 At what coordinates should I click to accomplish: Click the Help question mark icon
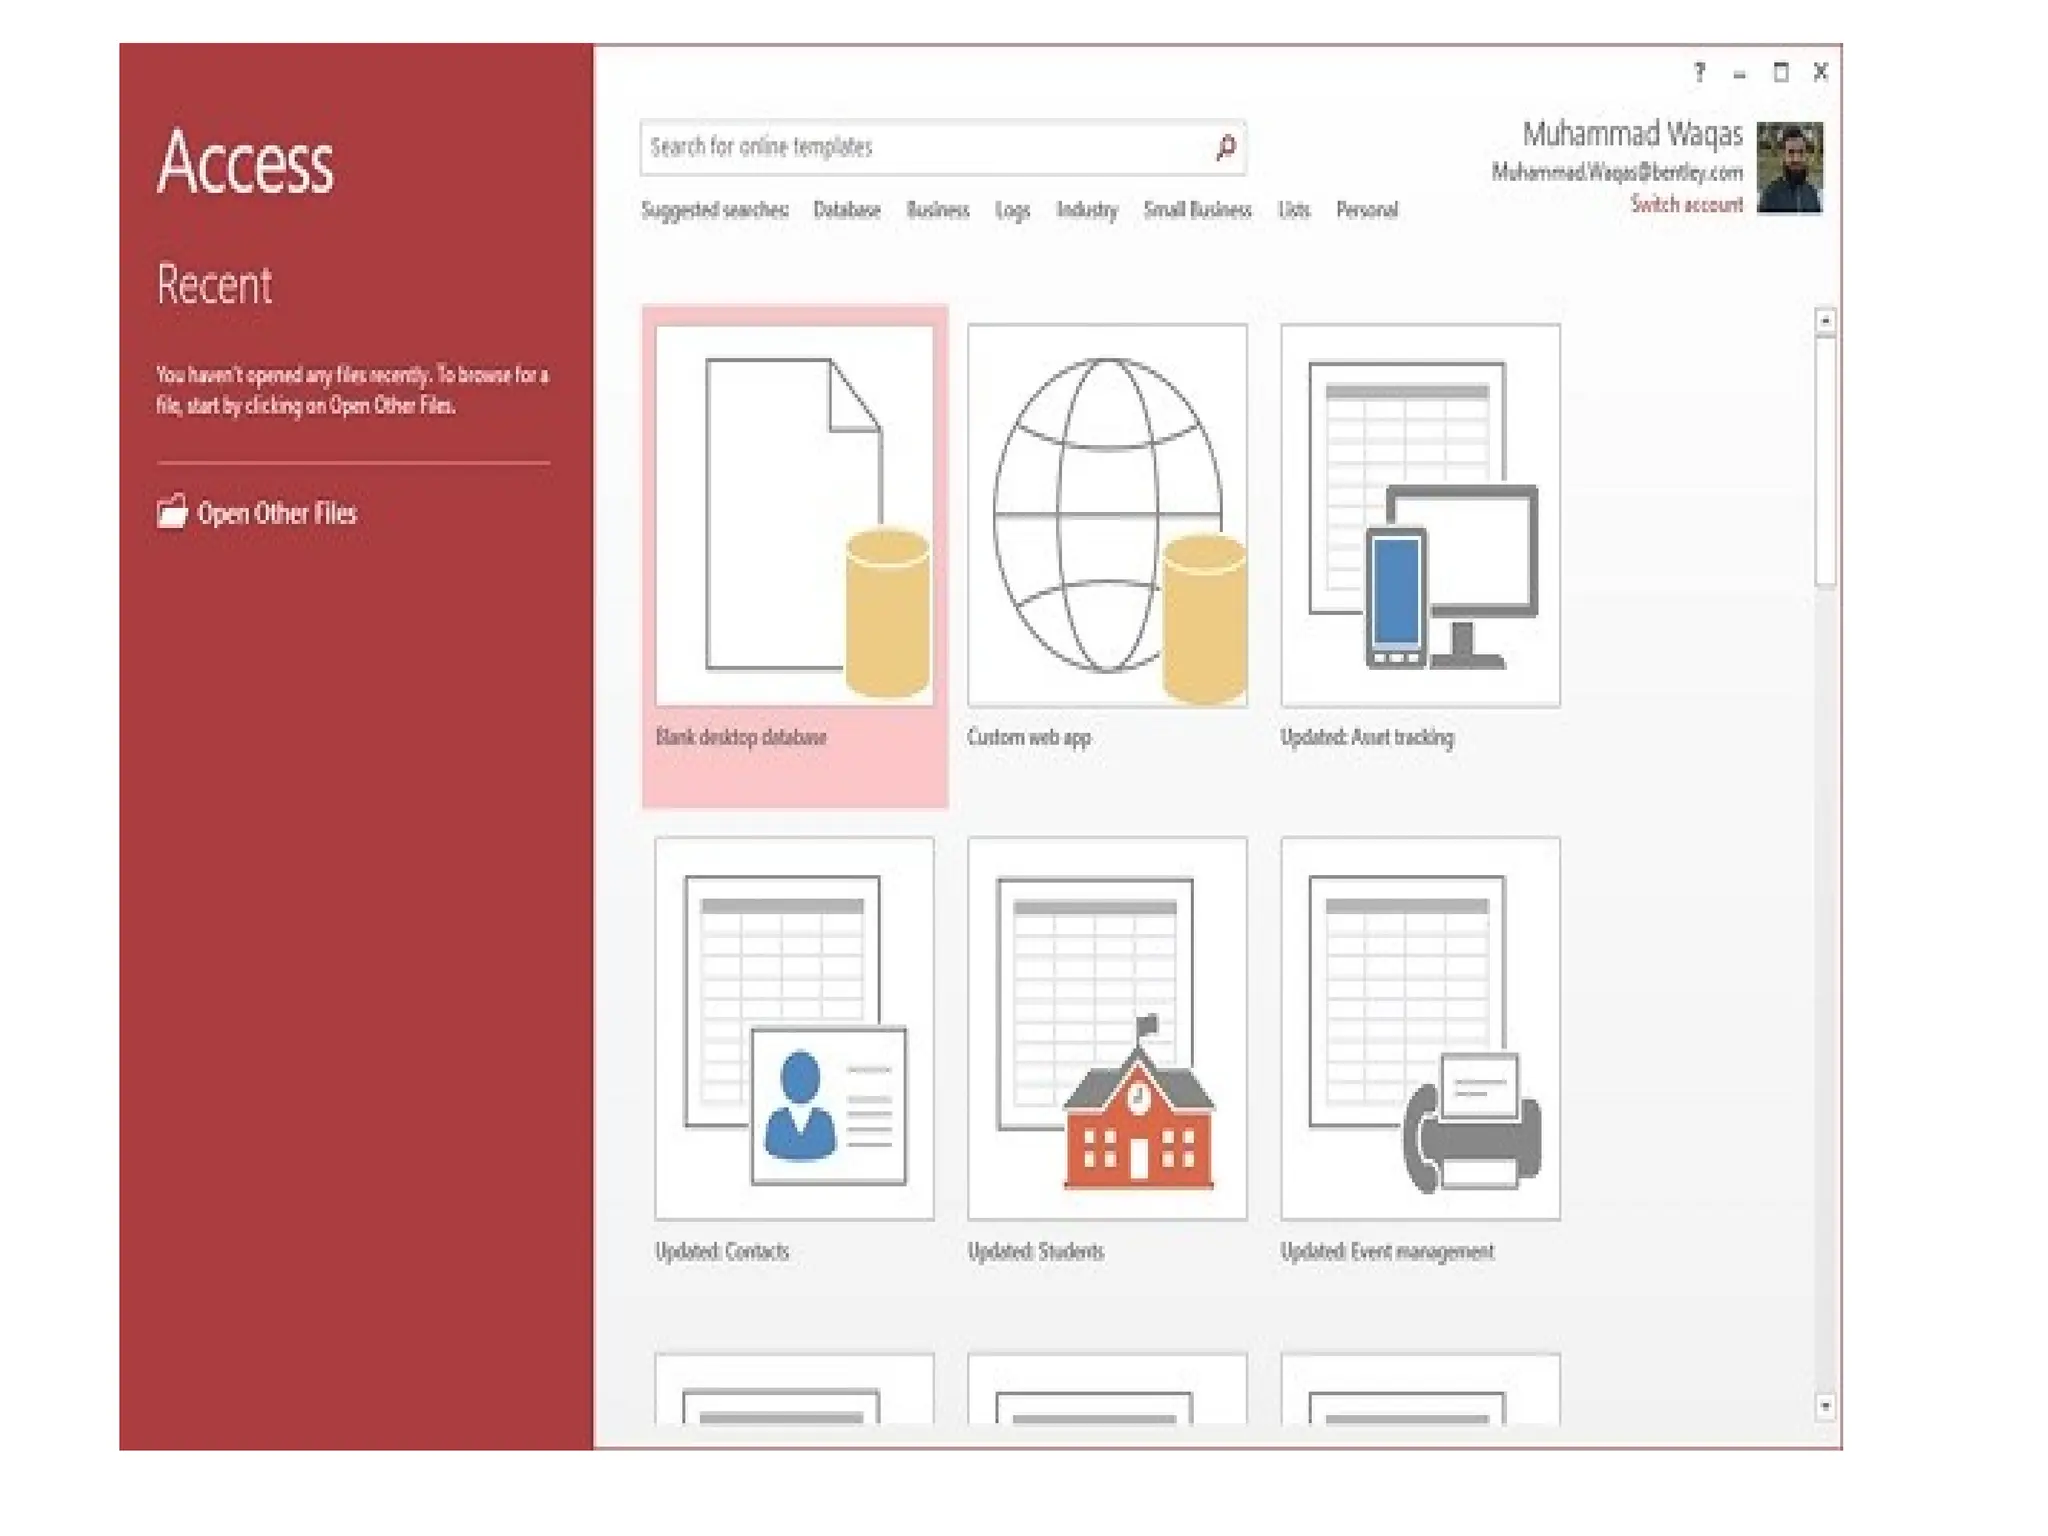click(1699, 72)
